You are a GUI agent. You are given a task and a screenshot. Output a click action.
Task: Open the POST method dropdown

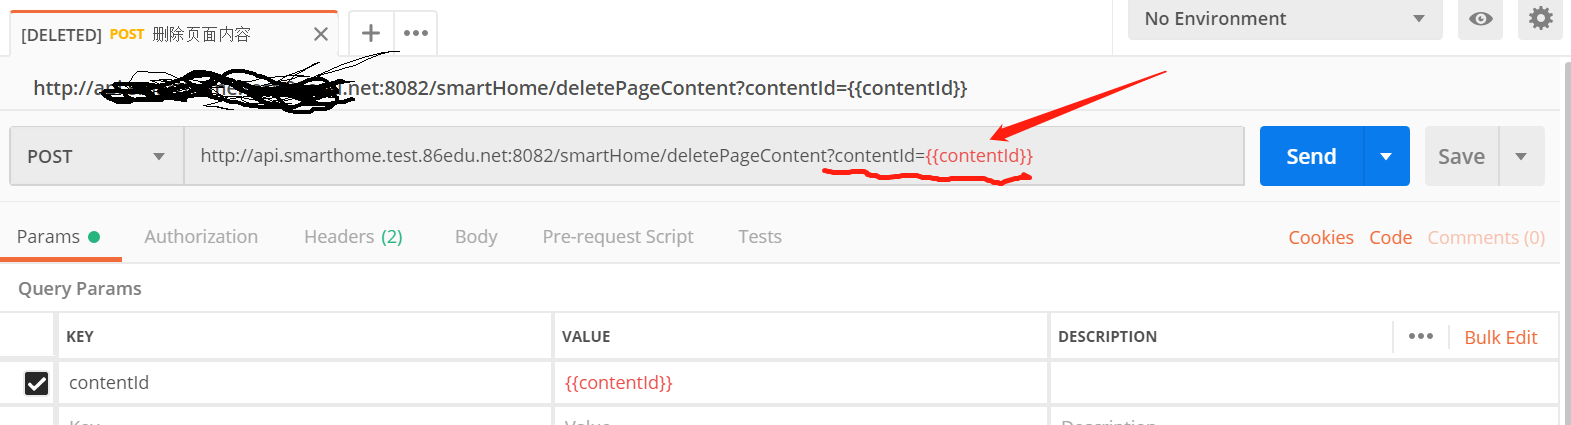click(x=97, y=156)
